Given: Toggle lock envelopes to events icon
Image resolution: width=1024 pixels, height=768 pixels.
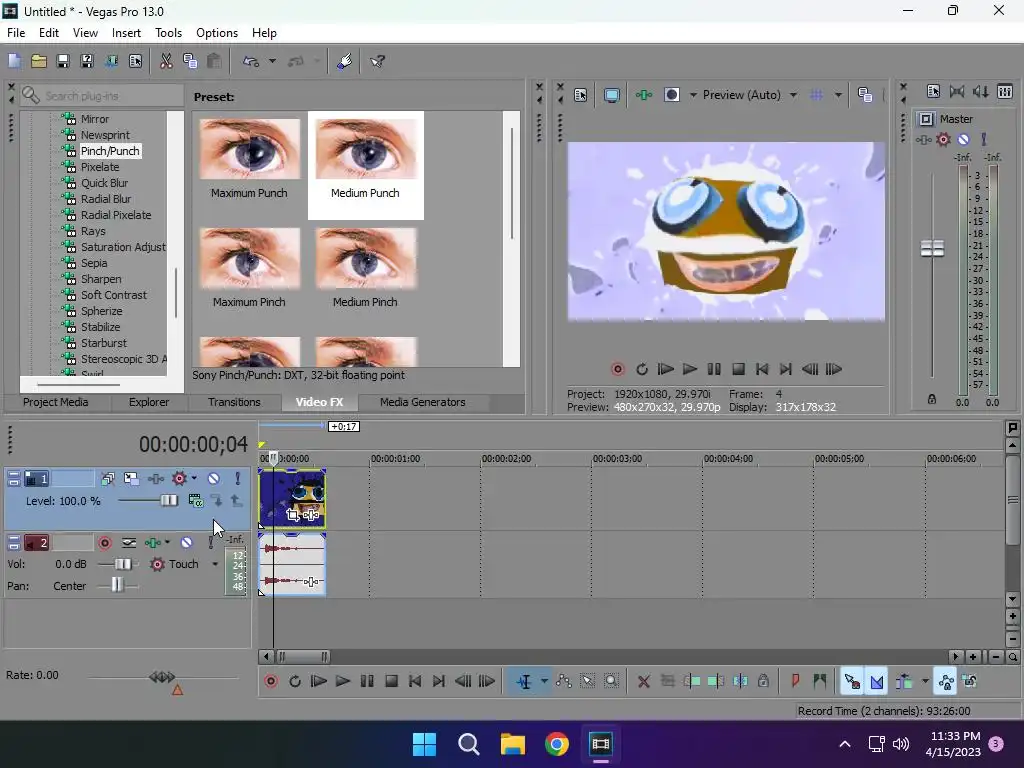Looking at the screenshot, I should tap(946, 682).
